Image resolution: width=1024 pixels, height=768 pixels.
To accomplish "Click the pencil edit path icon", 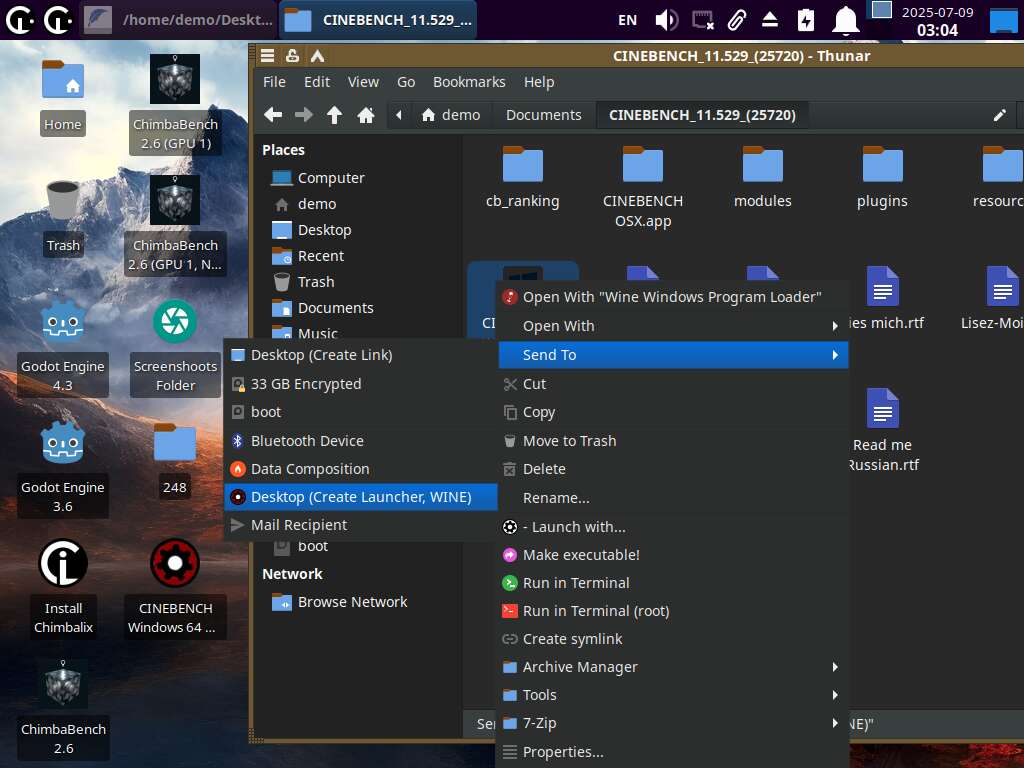I will [x=999, y=115].
